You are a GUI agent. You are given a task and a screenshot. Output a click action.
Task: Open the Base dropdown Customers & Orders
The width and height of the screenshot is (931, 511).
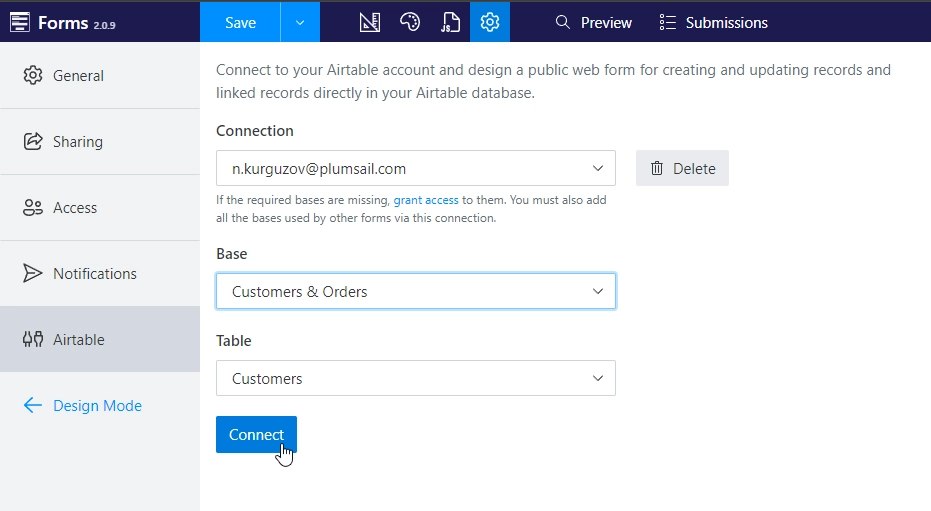[x=416, y=291]
